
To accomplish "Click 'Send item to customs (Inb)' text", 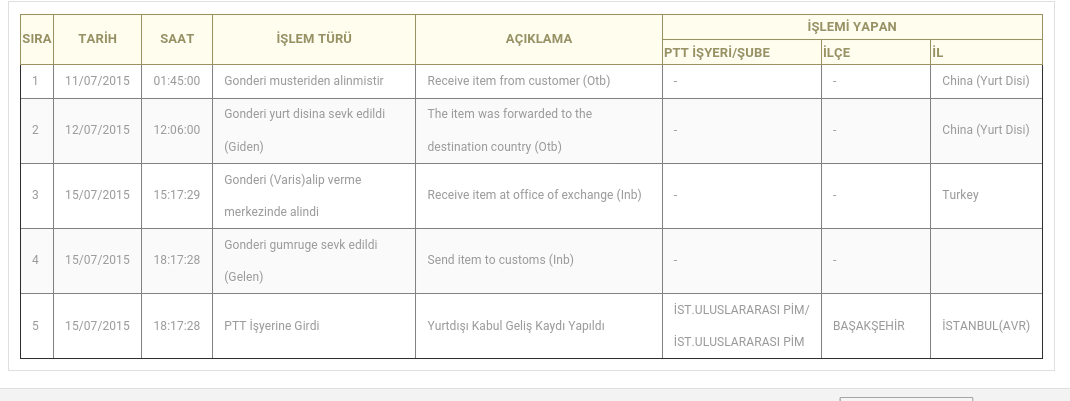I will tap(500, 260).
